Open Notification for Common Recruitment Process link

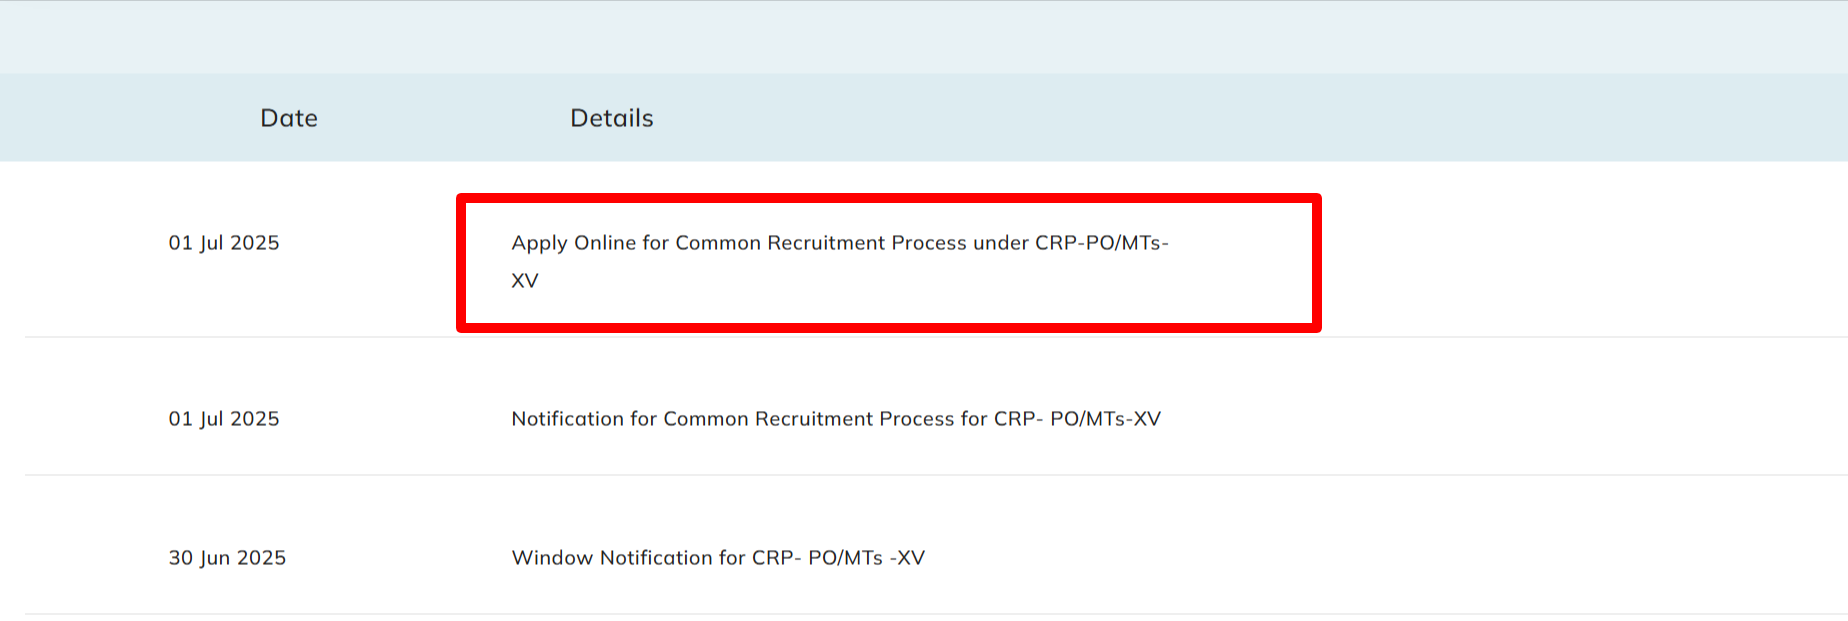[x=835, y=419]
